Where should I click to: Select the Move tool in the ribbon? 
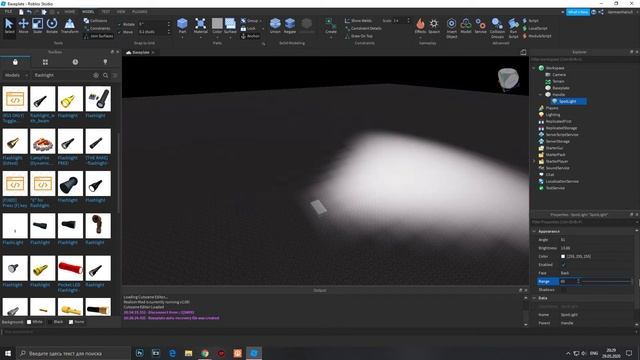[x=23, y=26]
